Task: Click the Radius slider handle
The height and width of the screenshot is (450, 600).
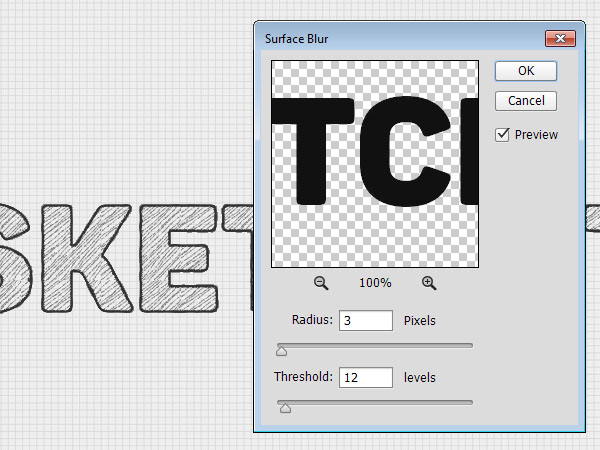Action: coord(282,351)
